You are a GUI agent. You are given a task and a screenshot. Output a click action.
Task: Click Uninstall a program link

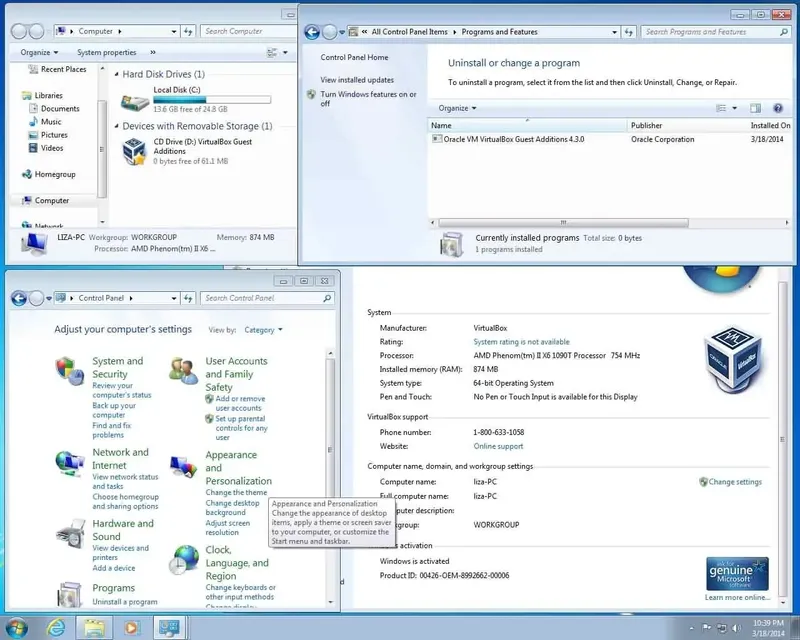[124, 602]
